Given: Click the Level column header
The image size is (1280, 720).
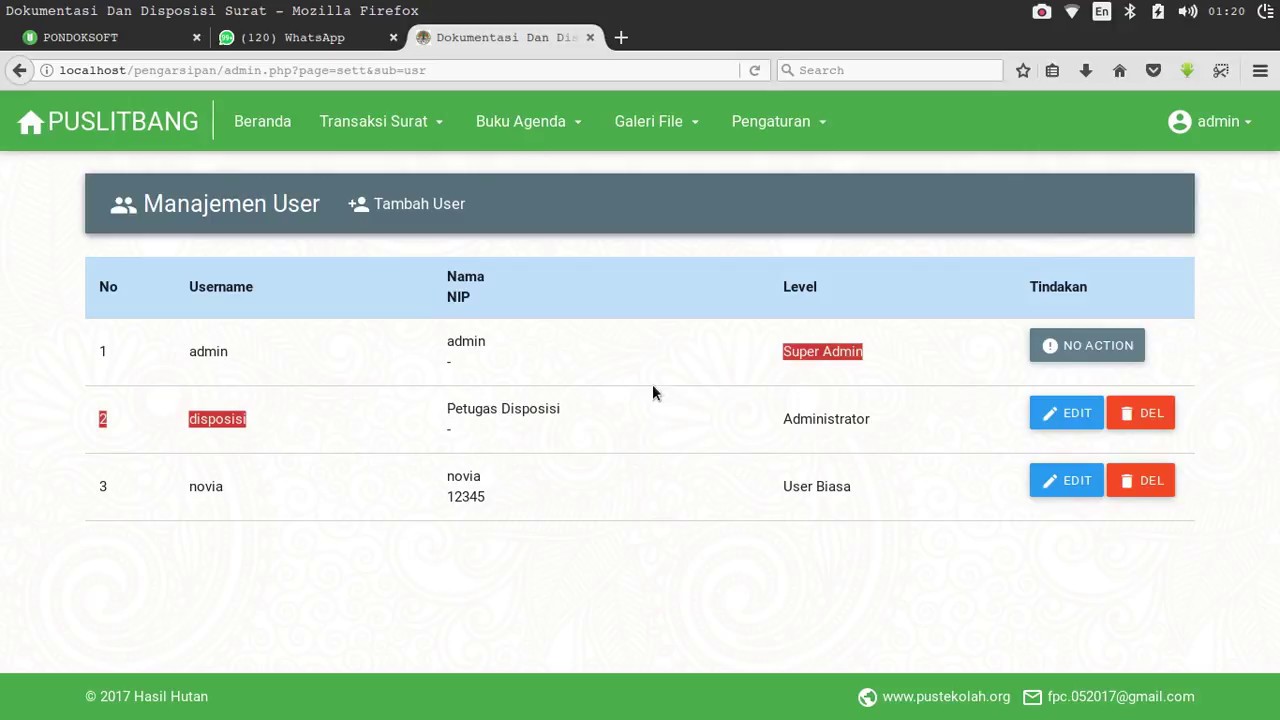Looking at the screenshot, I should click(x=800, y=287).
